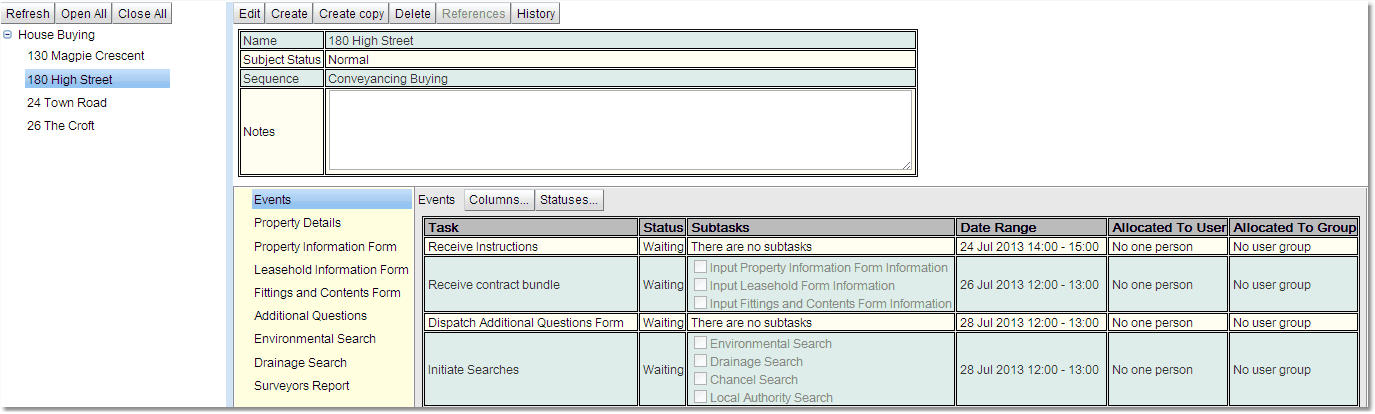The image size is (1375, 414).
Task: Check the Local Authority Search checkbox
Action: point(700,398)
